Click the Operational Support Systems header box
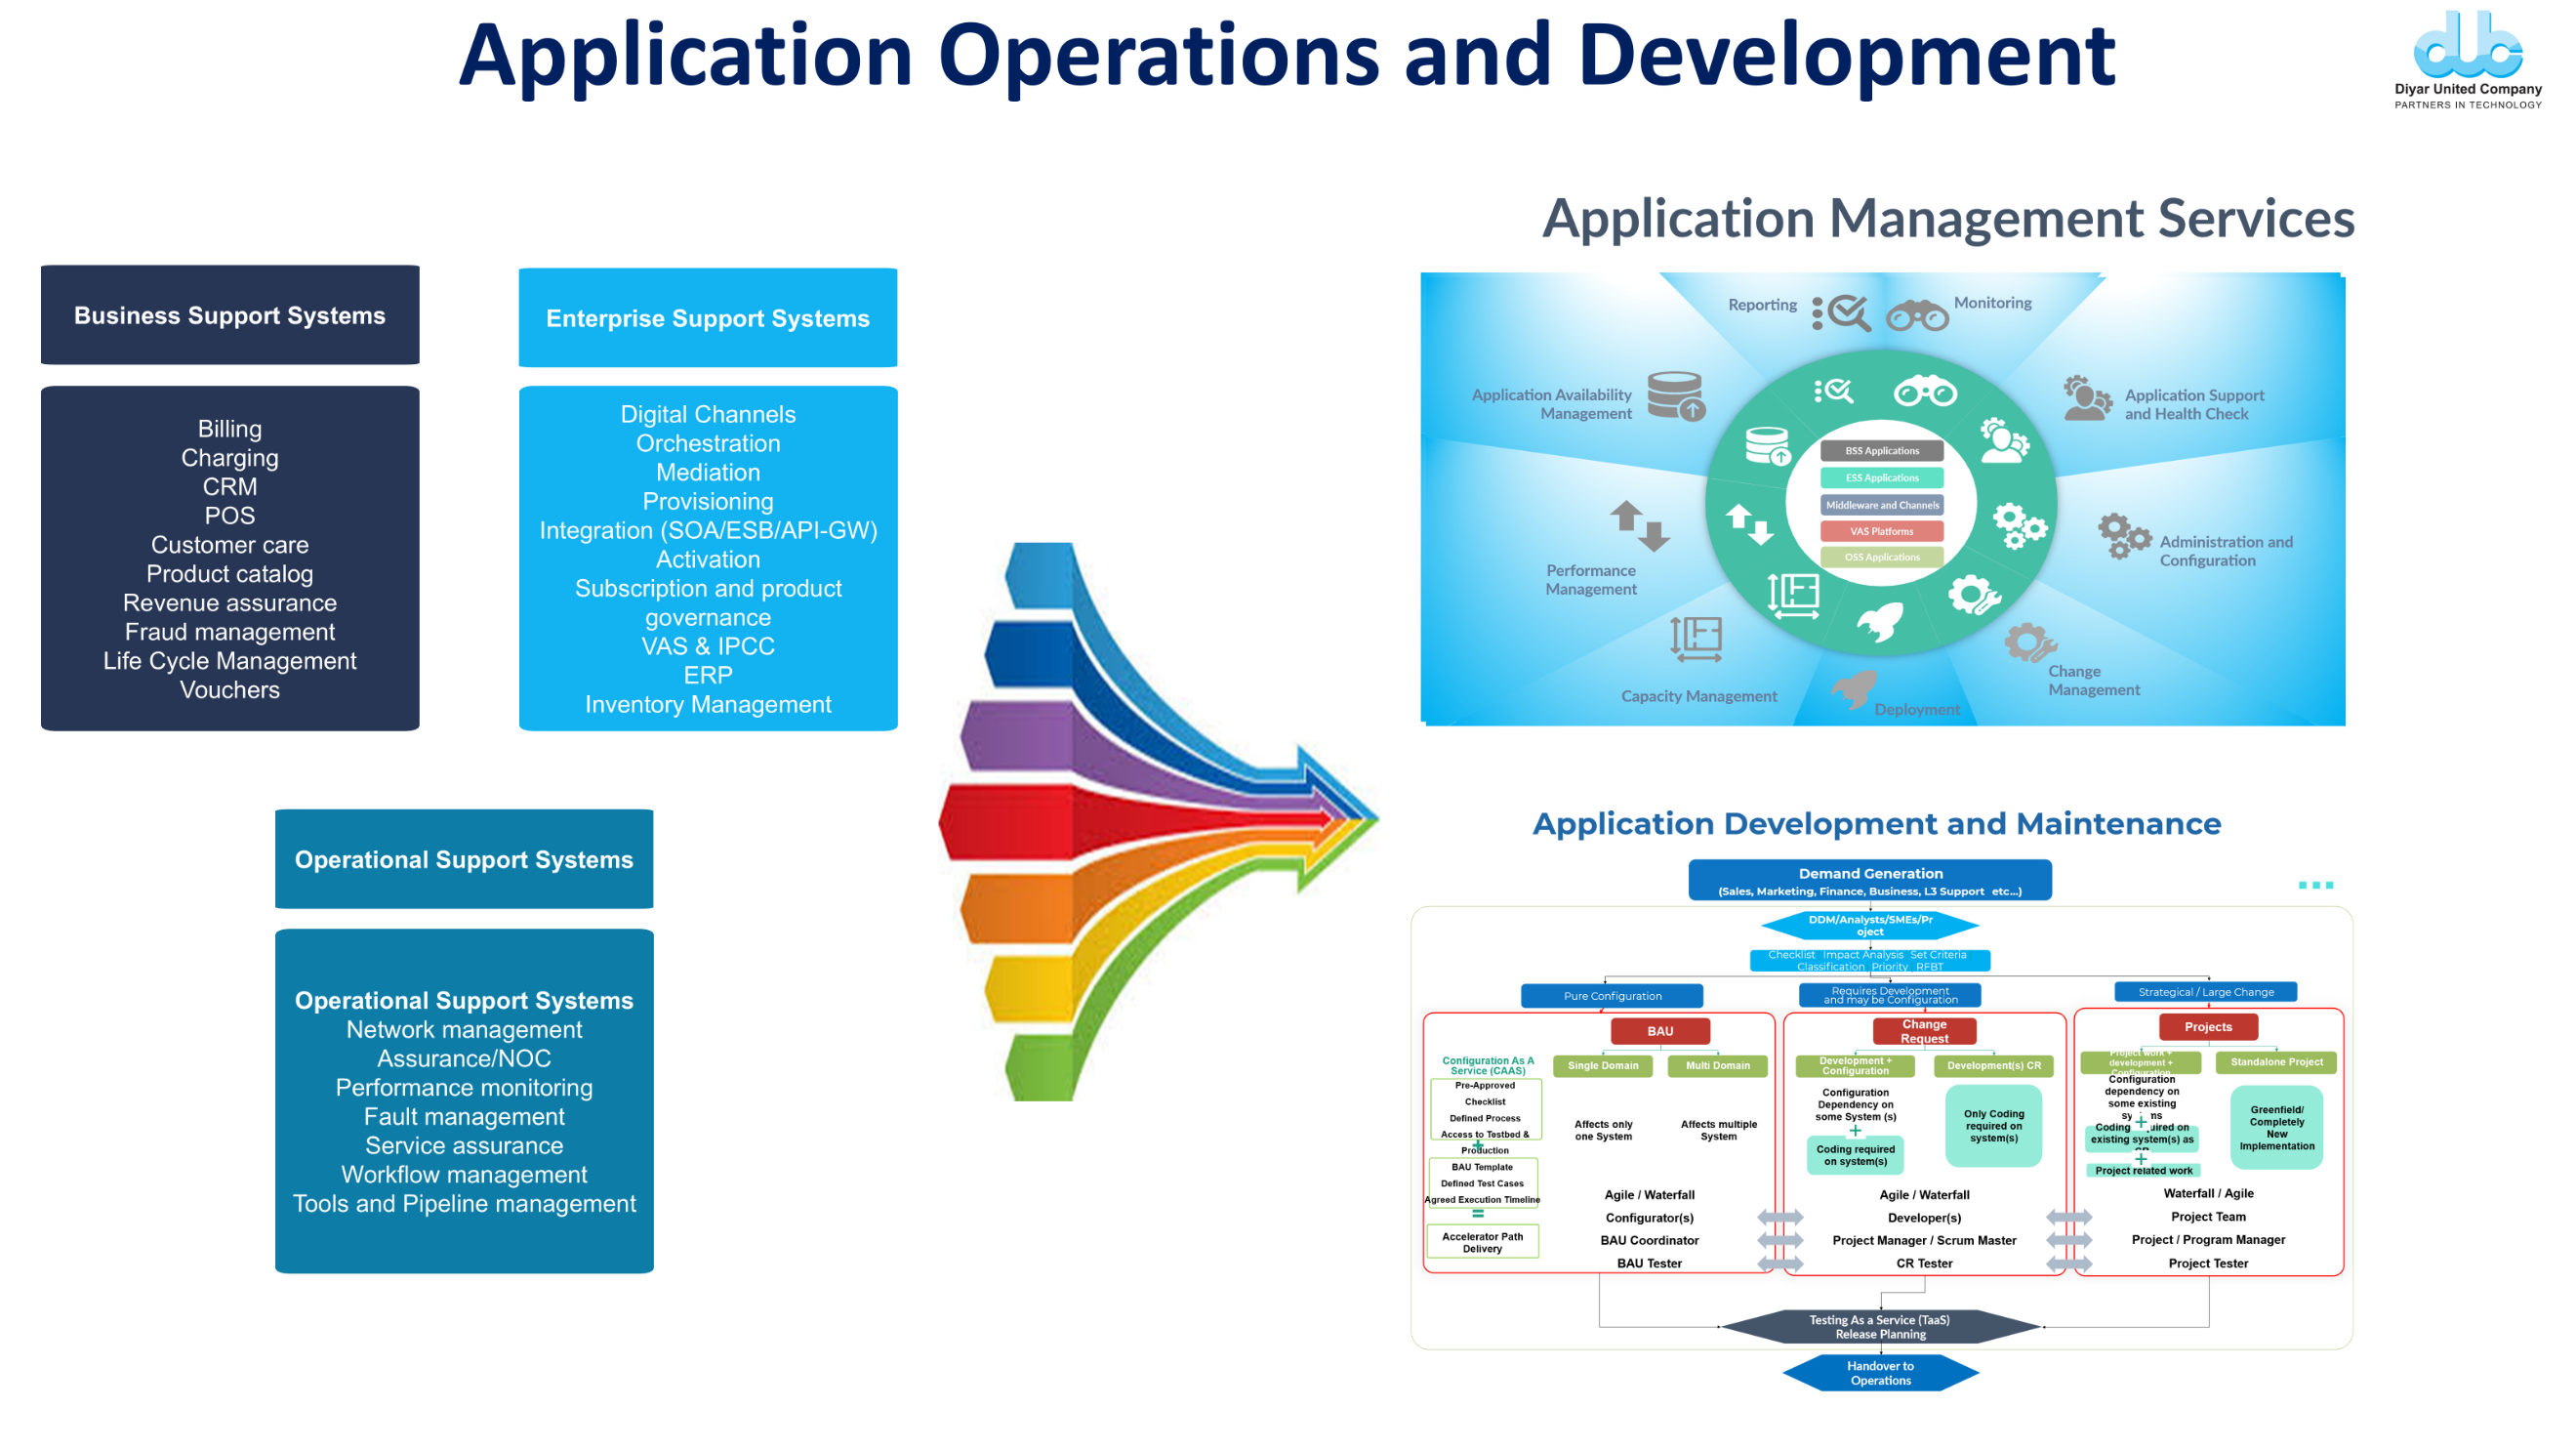 pos(464,859)
